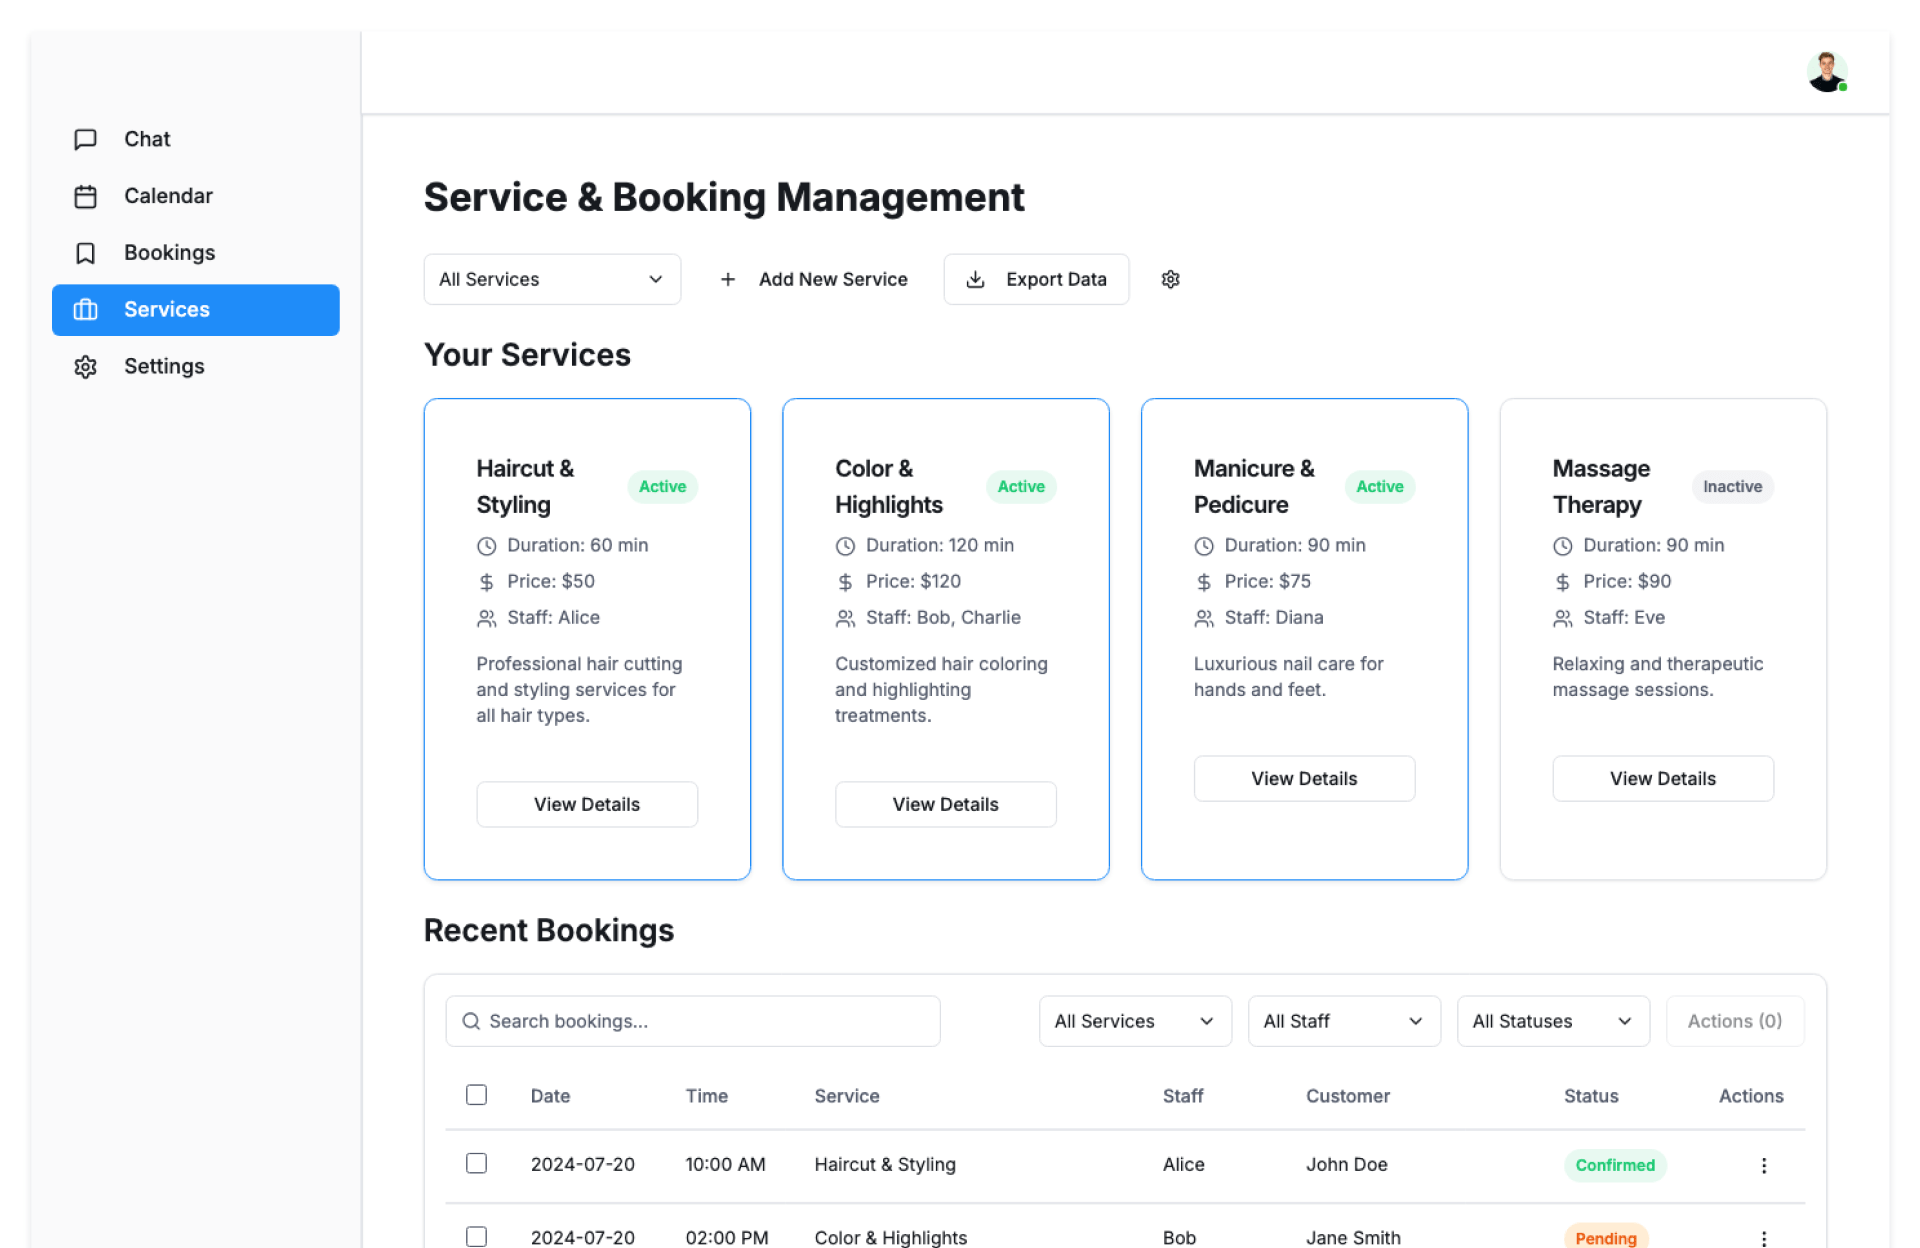Check the Haircut & Styling booking row

pyautogui.click(x=476, y=1163)
